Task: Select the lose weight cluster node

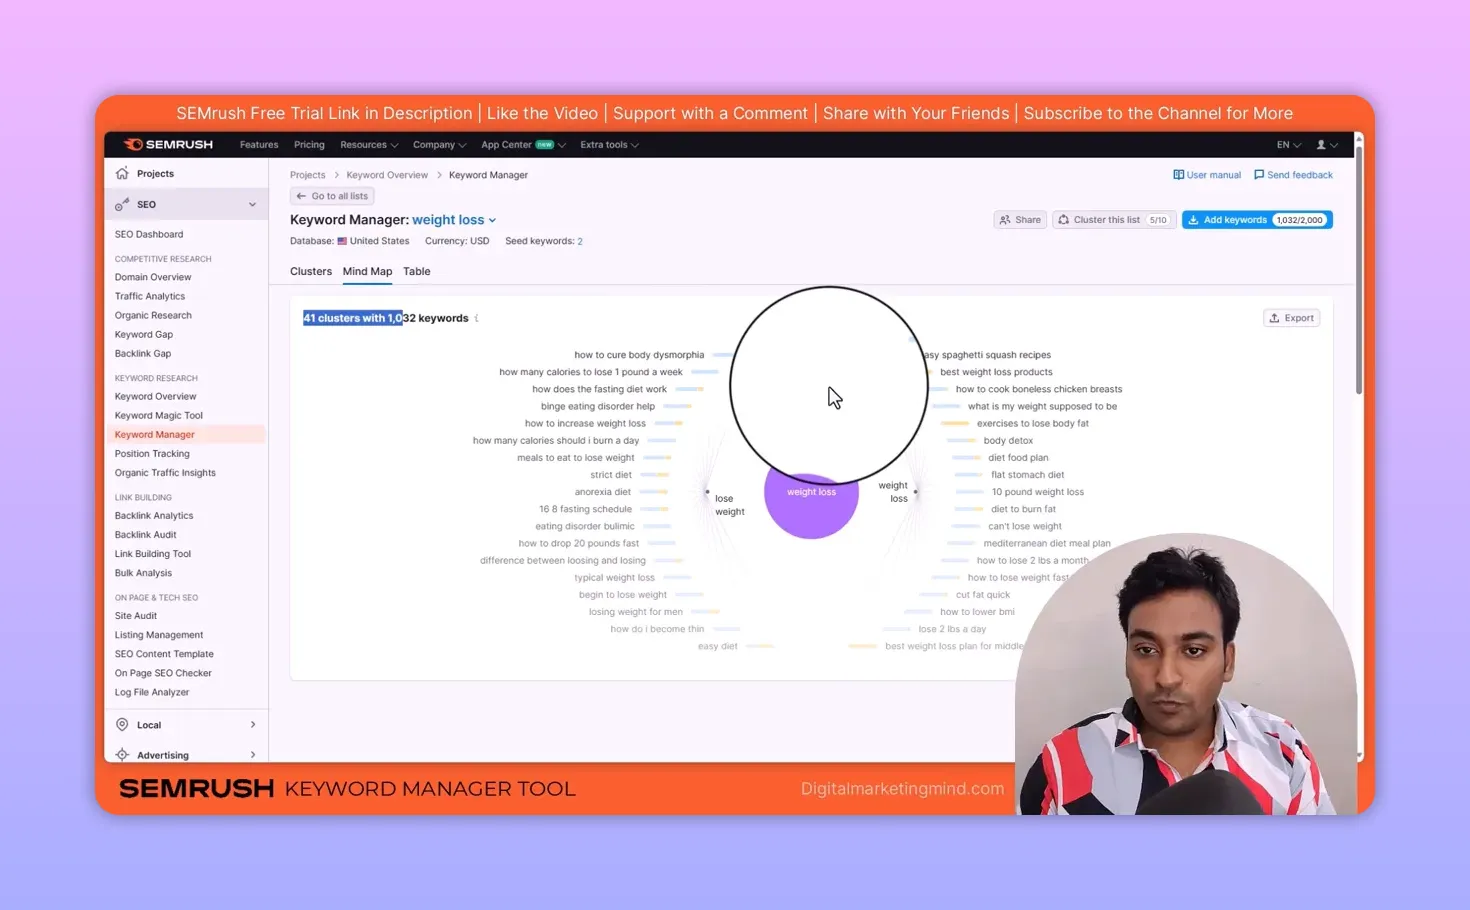Action: click(x=729, y=505)
